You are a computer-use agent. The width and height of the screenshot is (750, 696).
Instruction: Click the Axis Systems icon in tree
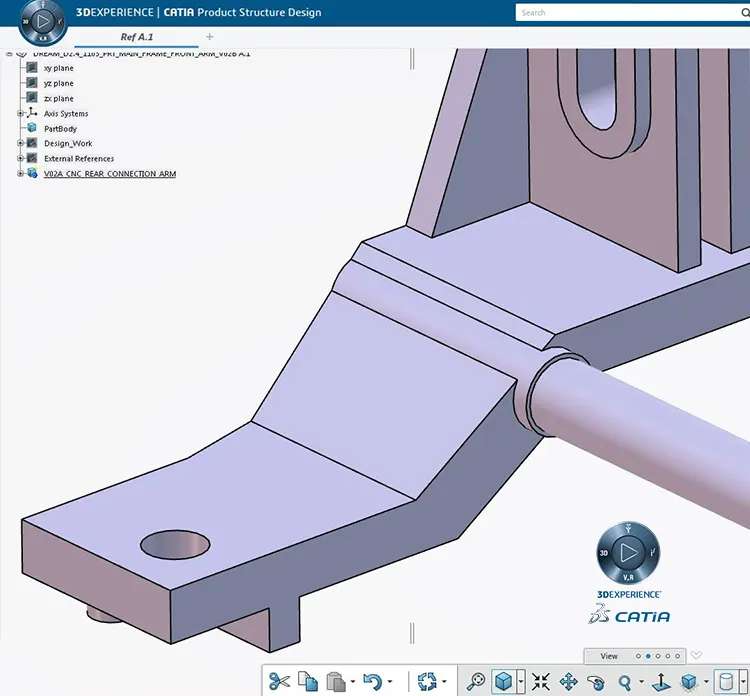[x=32, y=113]
